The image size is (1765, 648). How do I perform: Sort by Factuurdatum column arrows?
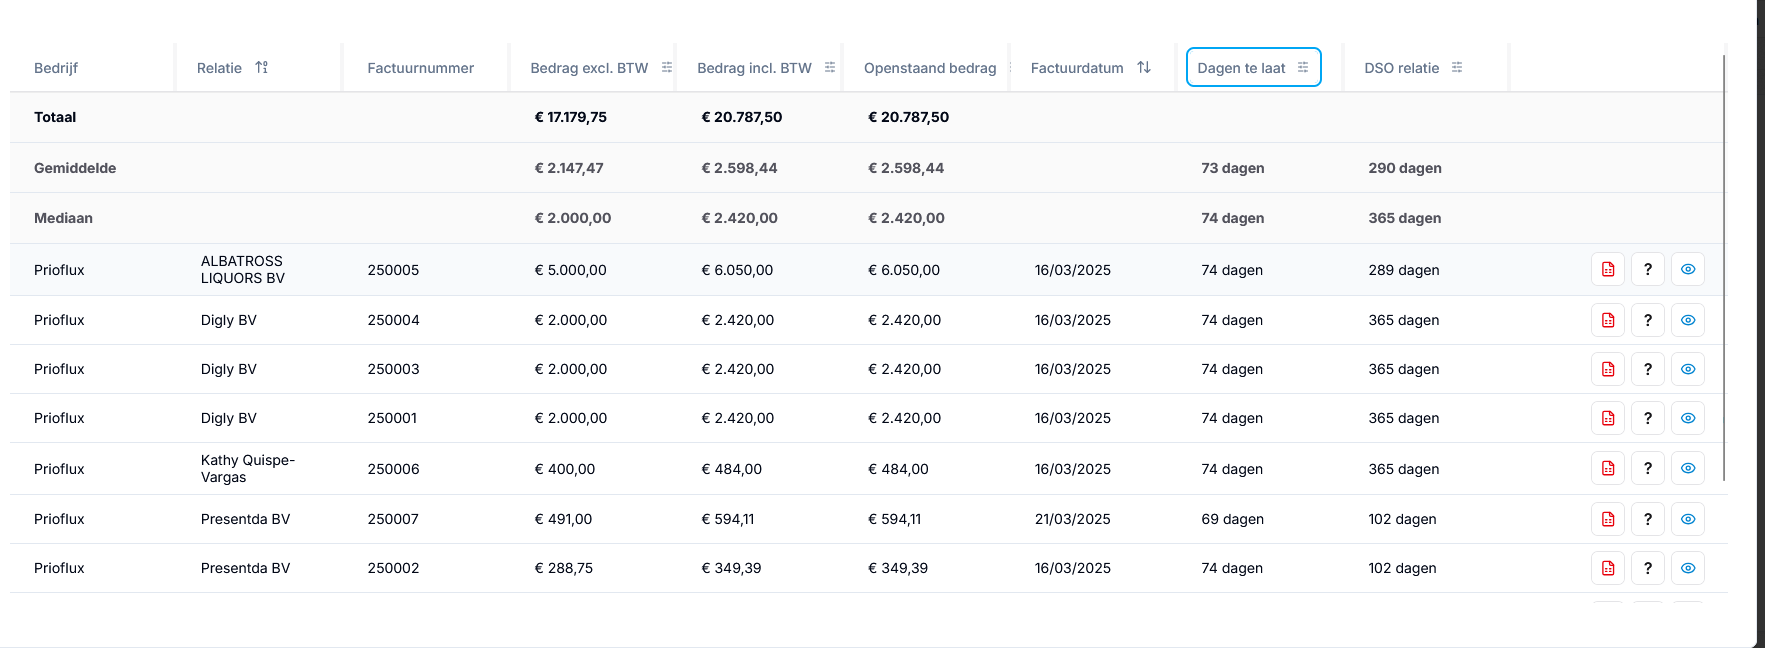[1144, 67]
